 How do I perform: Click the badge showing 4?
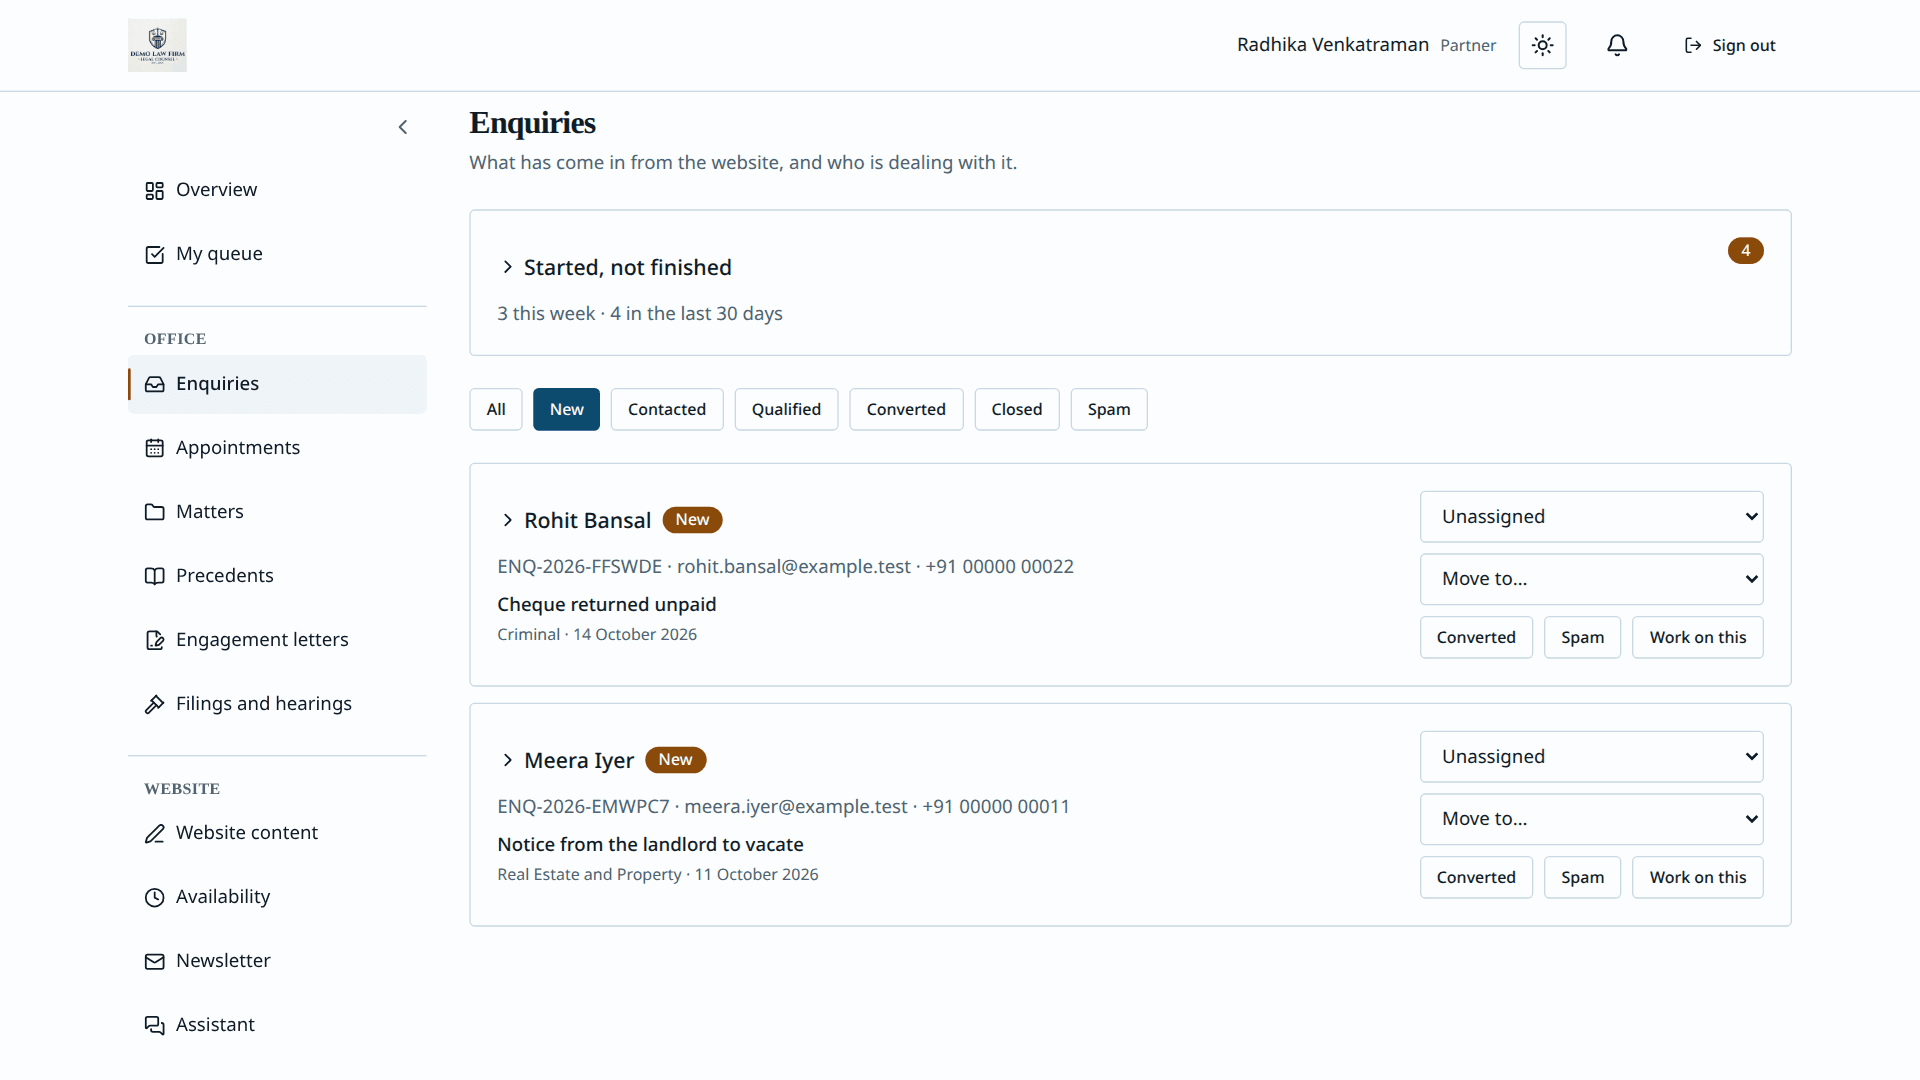click(x=1745, y=250)
